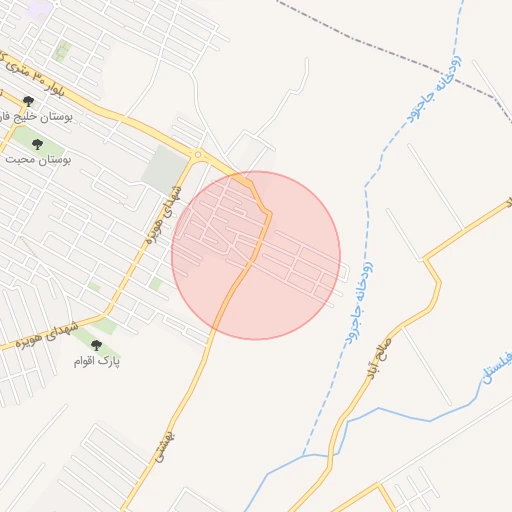The height and width of the screenshot is (512, 512).
Task: Click the purple shaded block at top-left
Action: pos(39,9)
